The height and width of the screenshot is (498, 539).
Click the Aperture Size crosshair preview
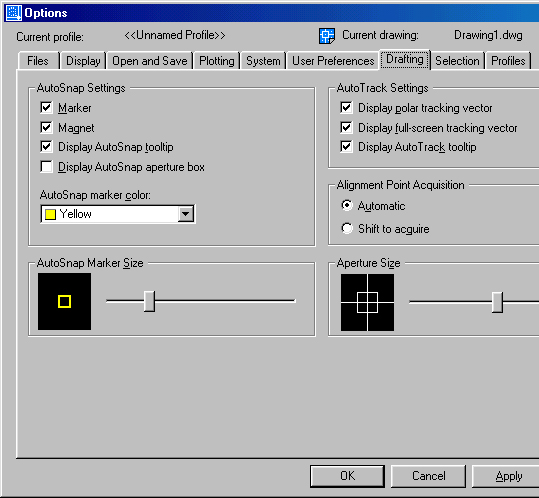pos(367,302)
